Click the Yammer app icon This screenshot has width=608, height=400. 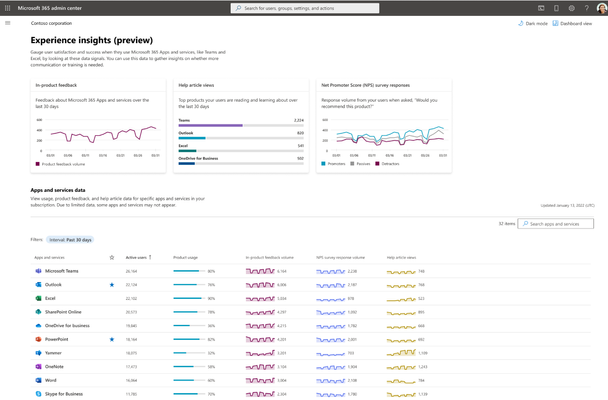click(38, 353)
